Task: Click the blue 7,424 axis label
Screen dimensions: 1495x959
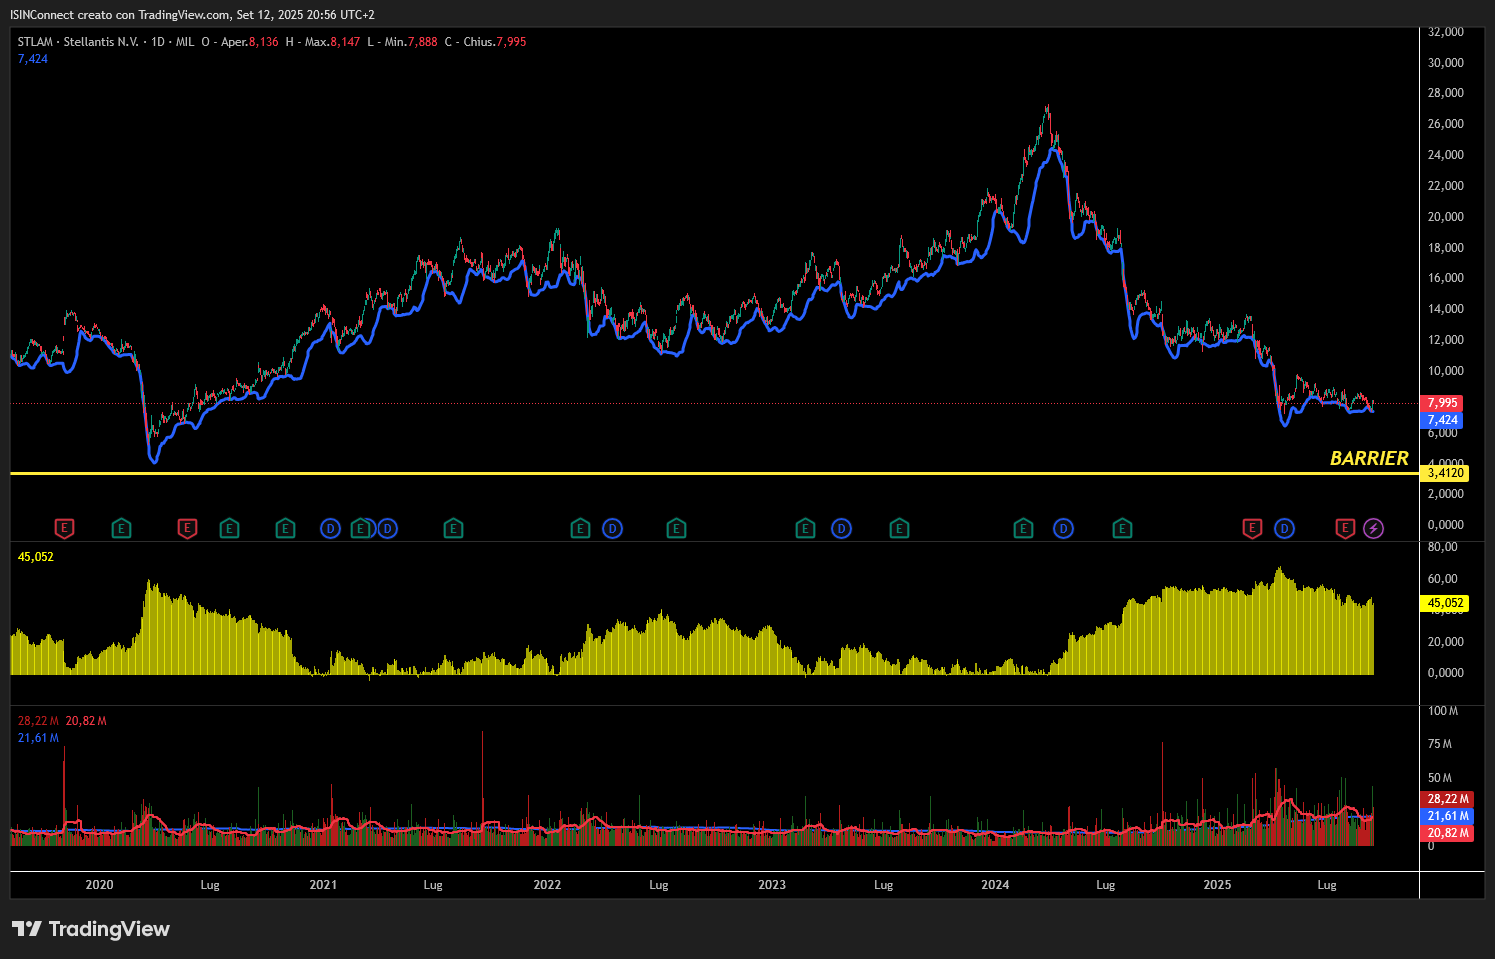Action: (1442, 420)
